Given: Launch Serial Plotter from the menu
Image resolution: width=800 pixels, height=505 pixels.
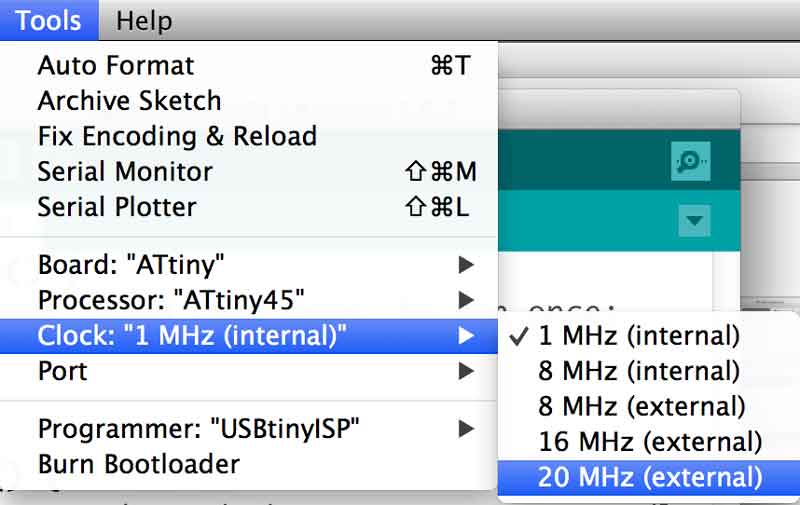Looking at the screenshot, I should (x=248, y=207).
